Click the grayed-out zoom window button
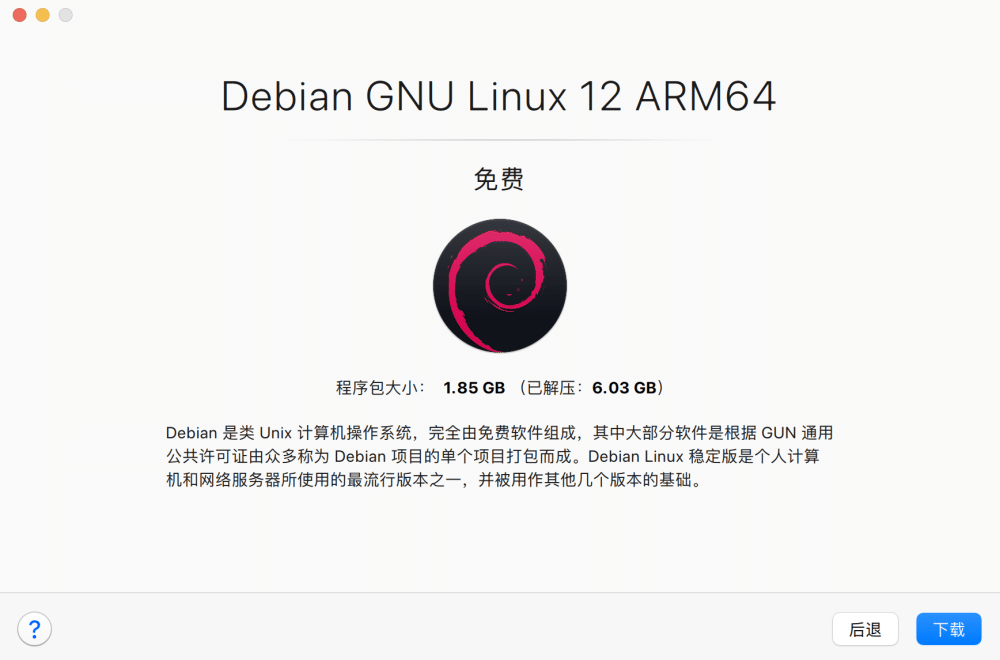 (x=66, y=15)
